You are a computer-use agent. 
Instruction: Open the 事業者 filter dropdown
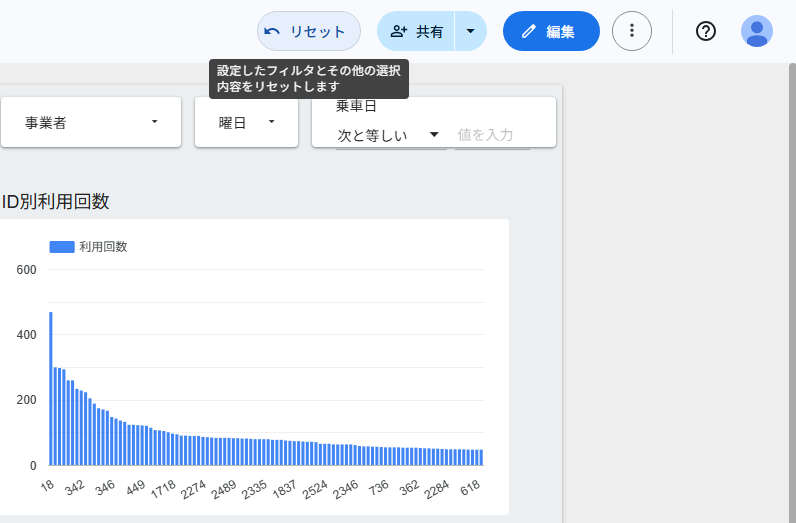tap(91, 122)
